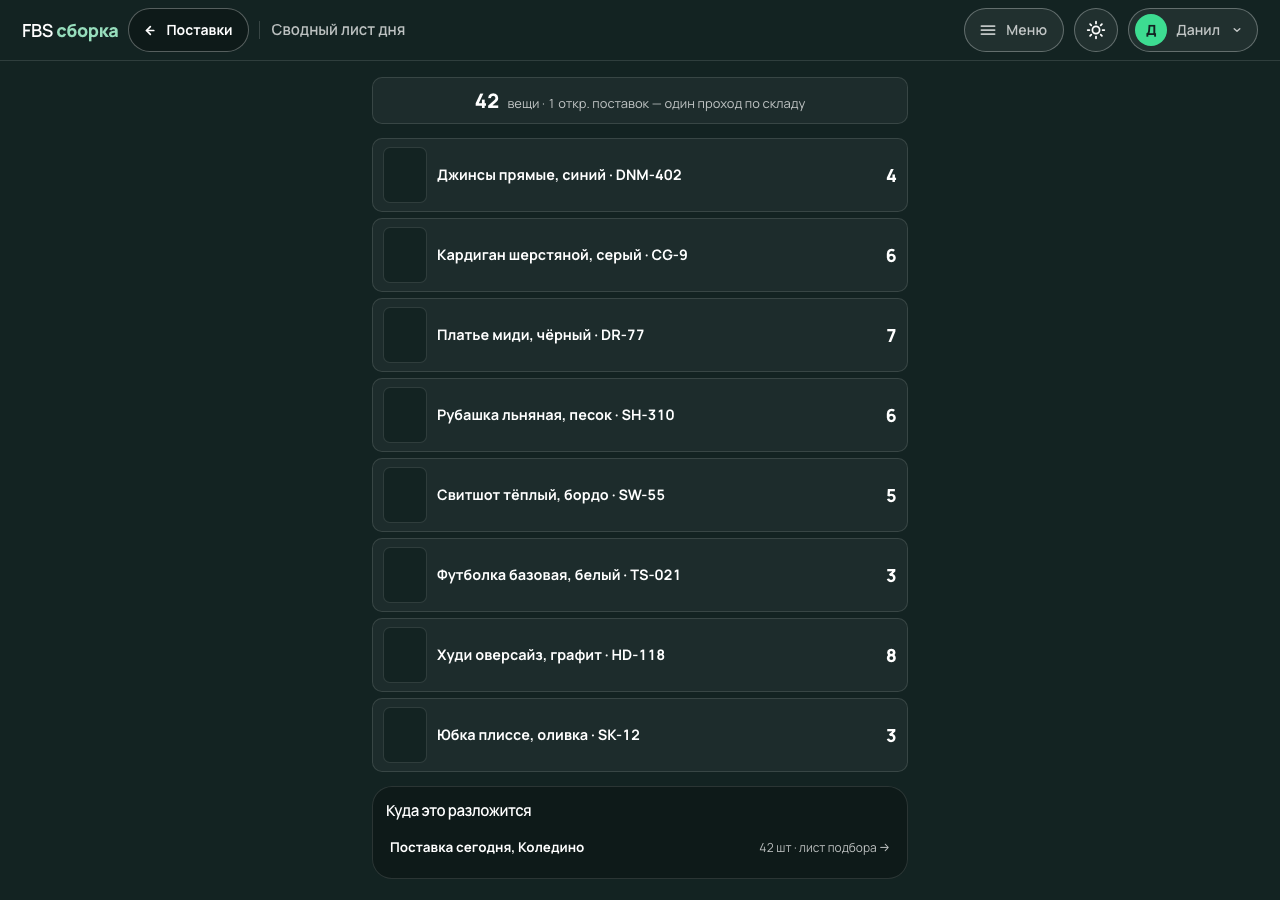Click Поставка сегодня, Коледино entry
This screenshot has height=900, width=1280.
(640, 847)
